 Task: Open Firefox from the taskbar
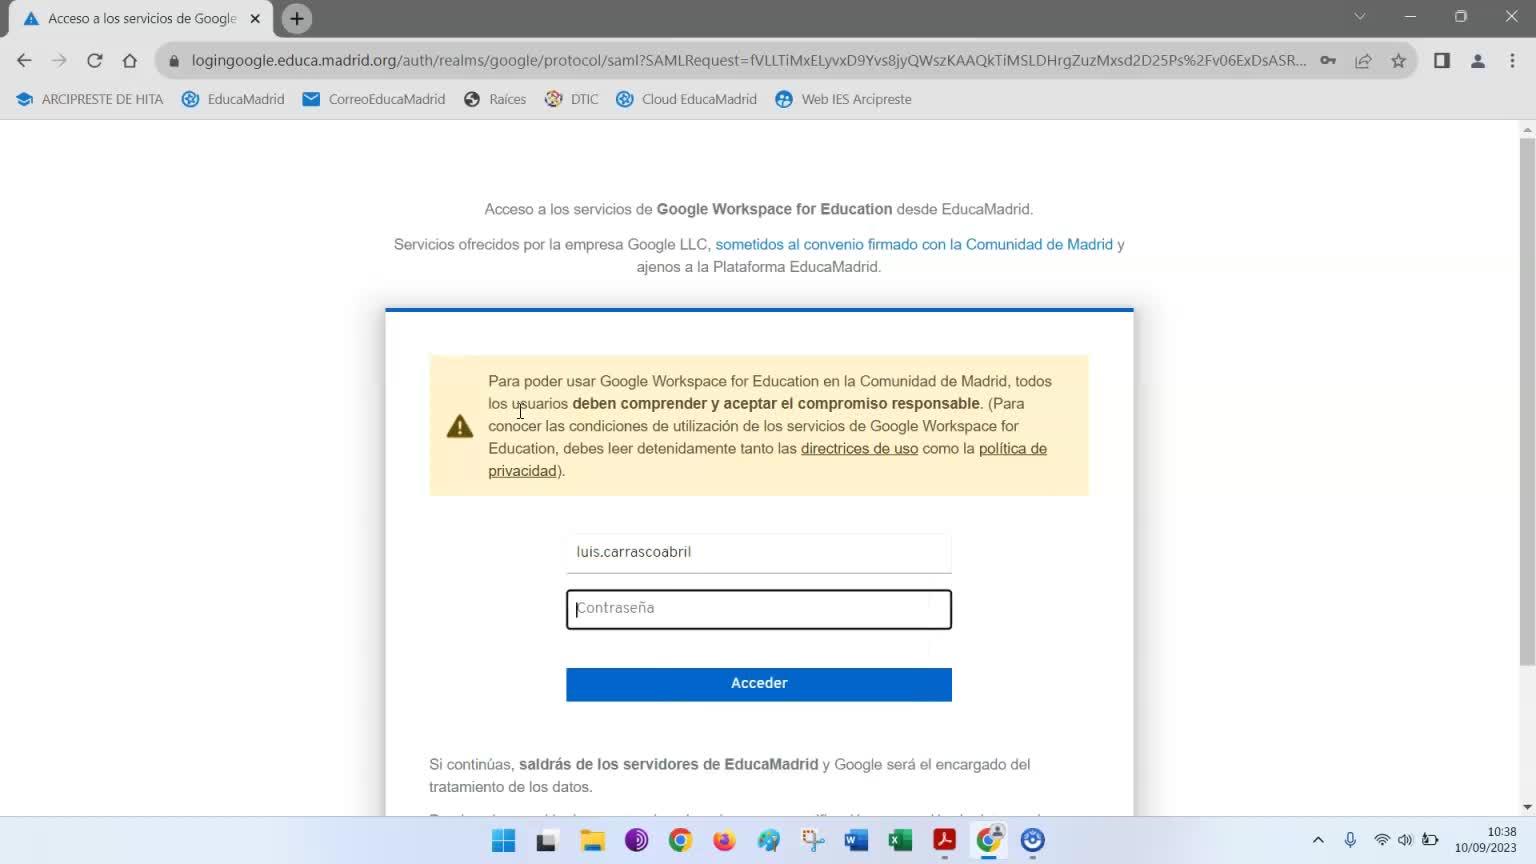(x=724, y=840)
